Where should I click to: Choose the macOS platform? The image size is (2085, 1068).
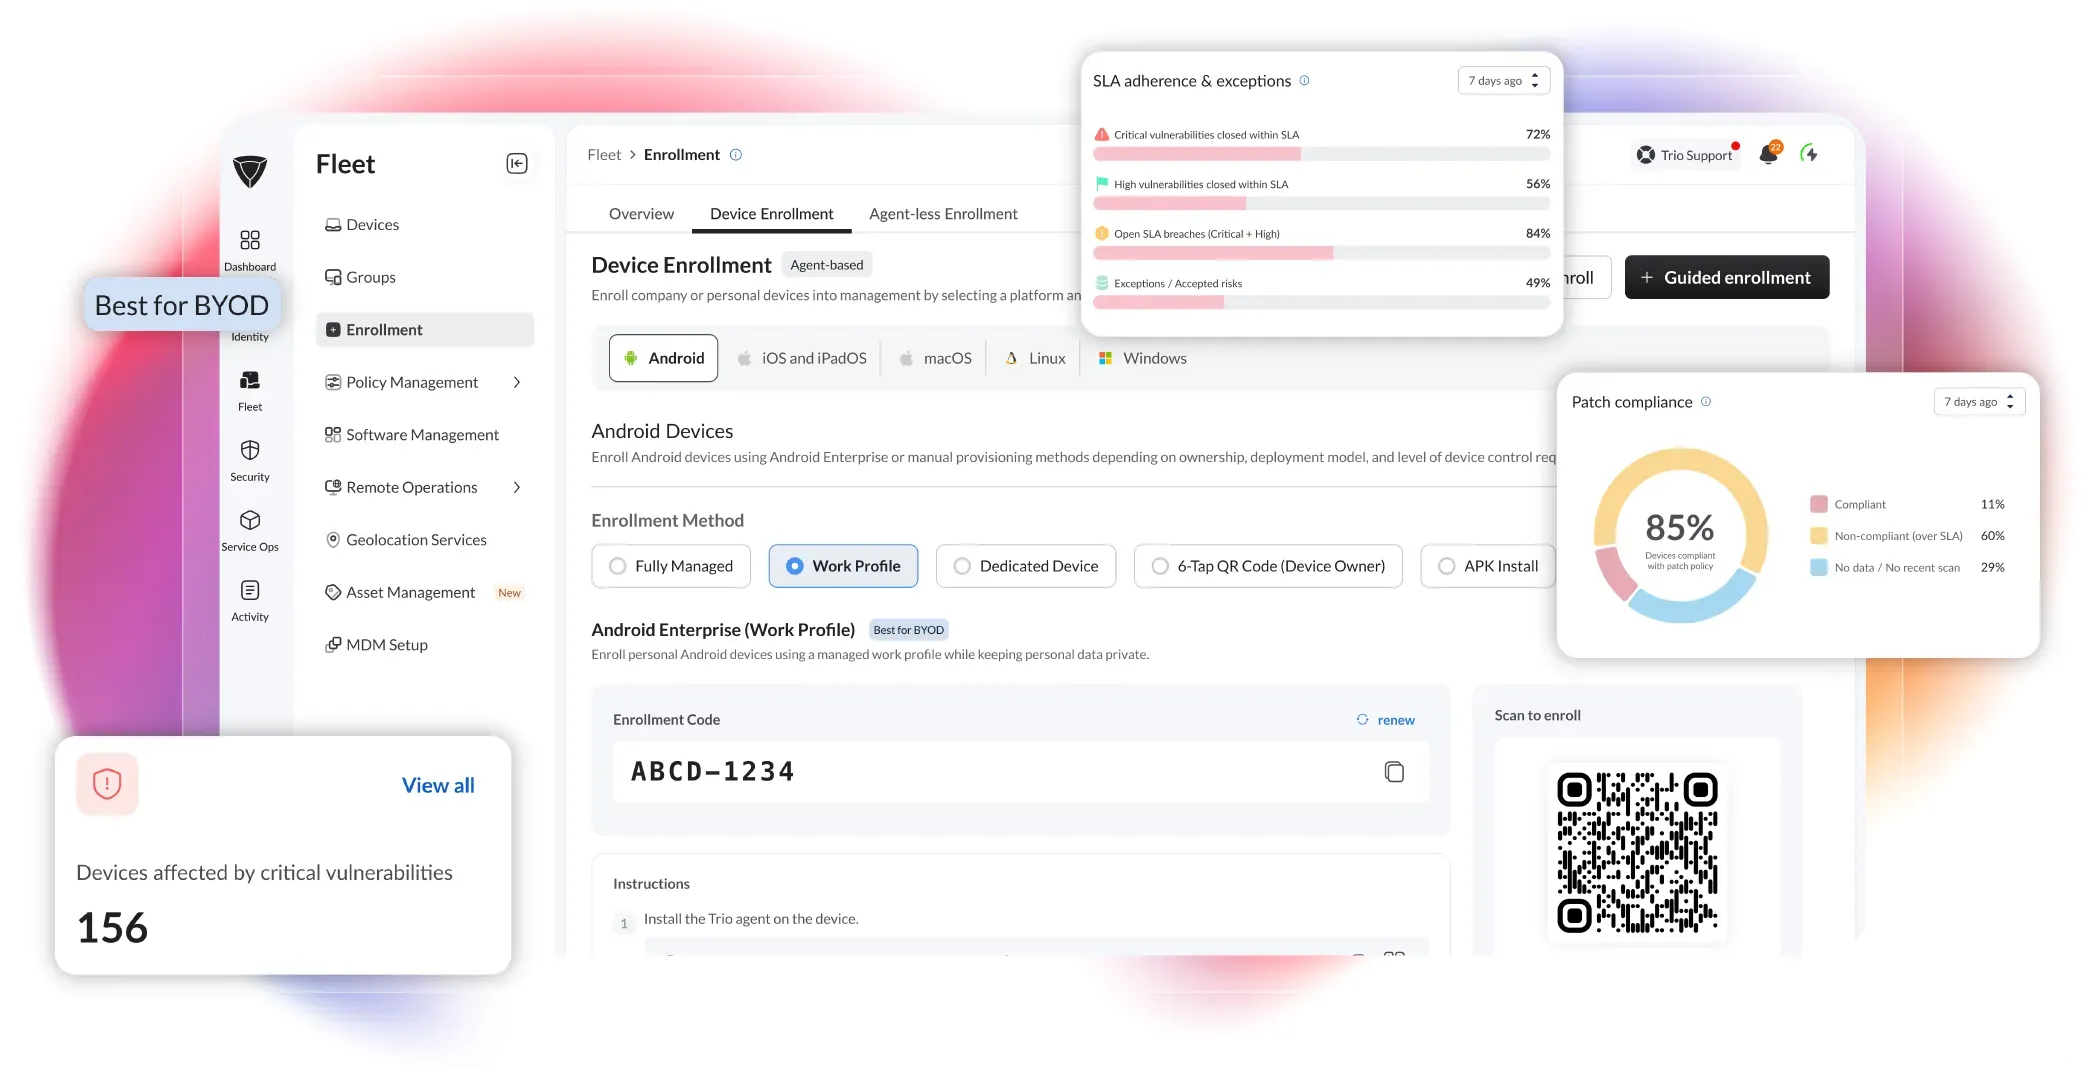click(935, 358)
